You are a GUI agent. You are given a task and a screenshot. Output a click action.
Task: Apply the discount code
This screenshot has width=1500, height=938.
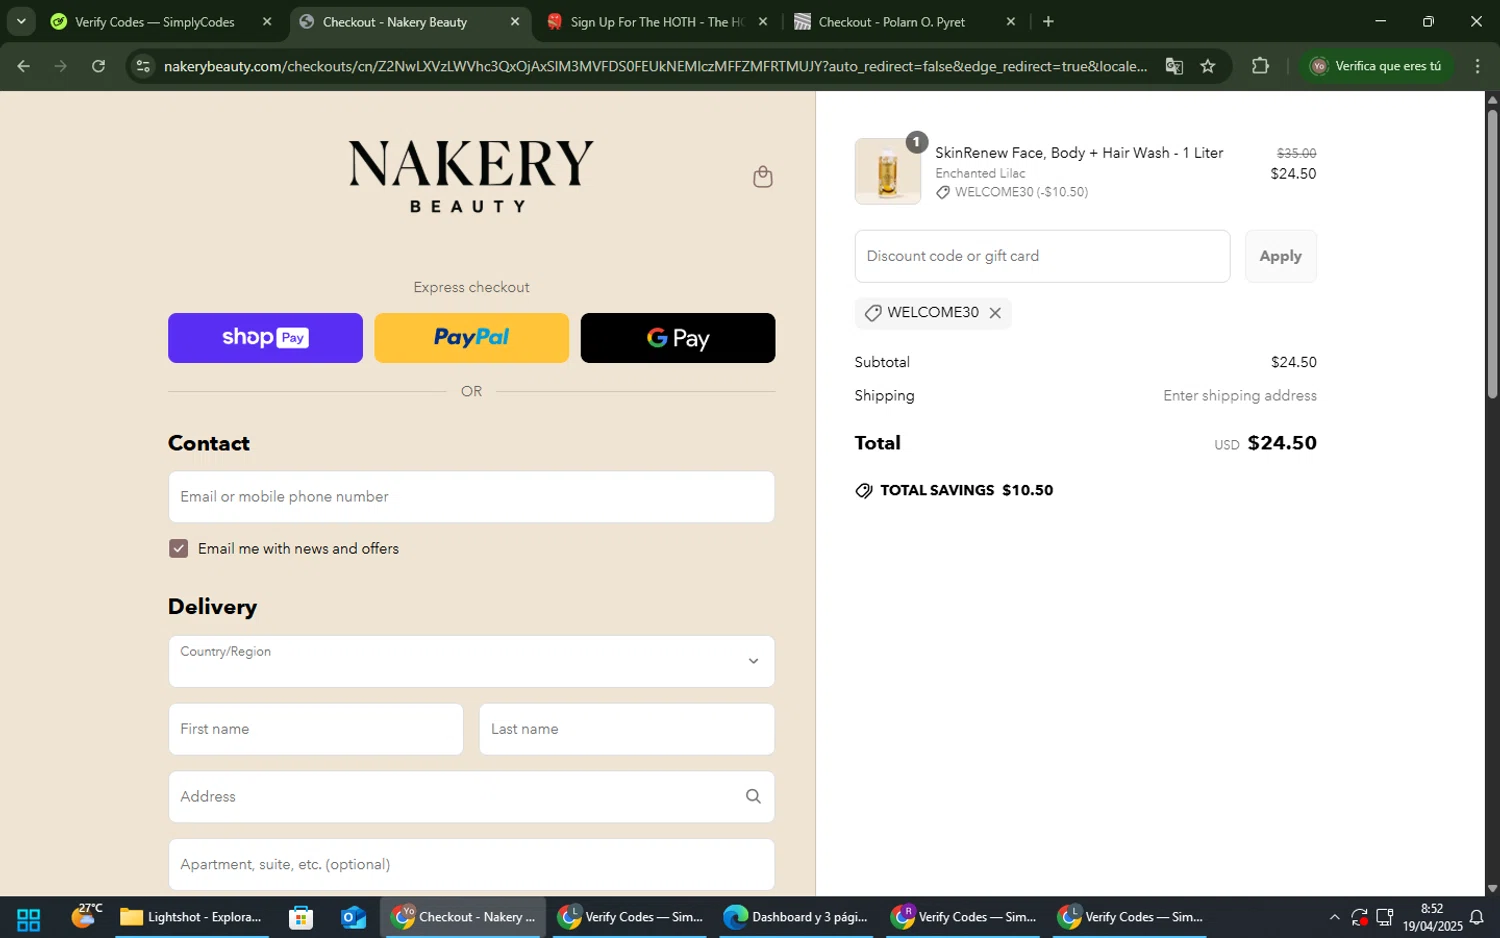click(x=1280, y=256)
